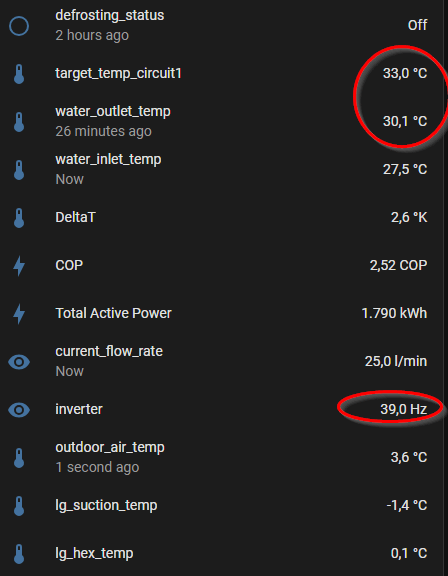Click thermometer icon for lg_hex_temp
Viewport: 448px width, 576px height.
point(19,554)
